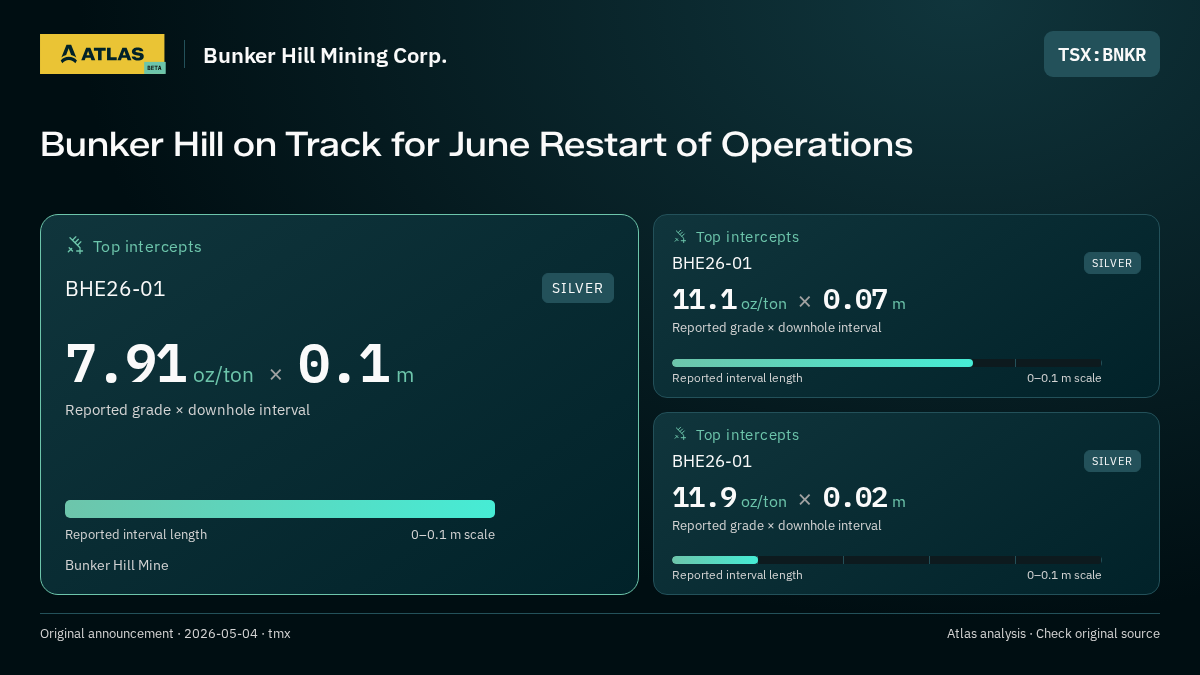This screenshot has height=675, width=1200.
Task: Click the drill icon in the 7.91 oz/ton card
Action: point(75,246)
